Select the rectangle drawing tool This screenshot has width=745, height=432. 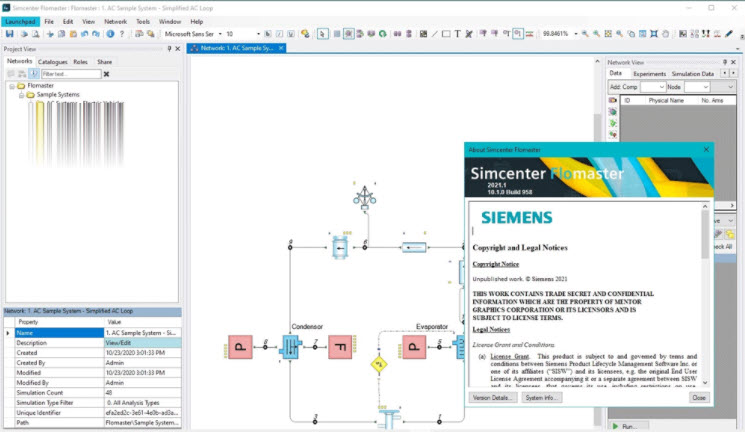tap(446, 34)
